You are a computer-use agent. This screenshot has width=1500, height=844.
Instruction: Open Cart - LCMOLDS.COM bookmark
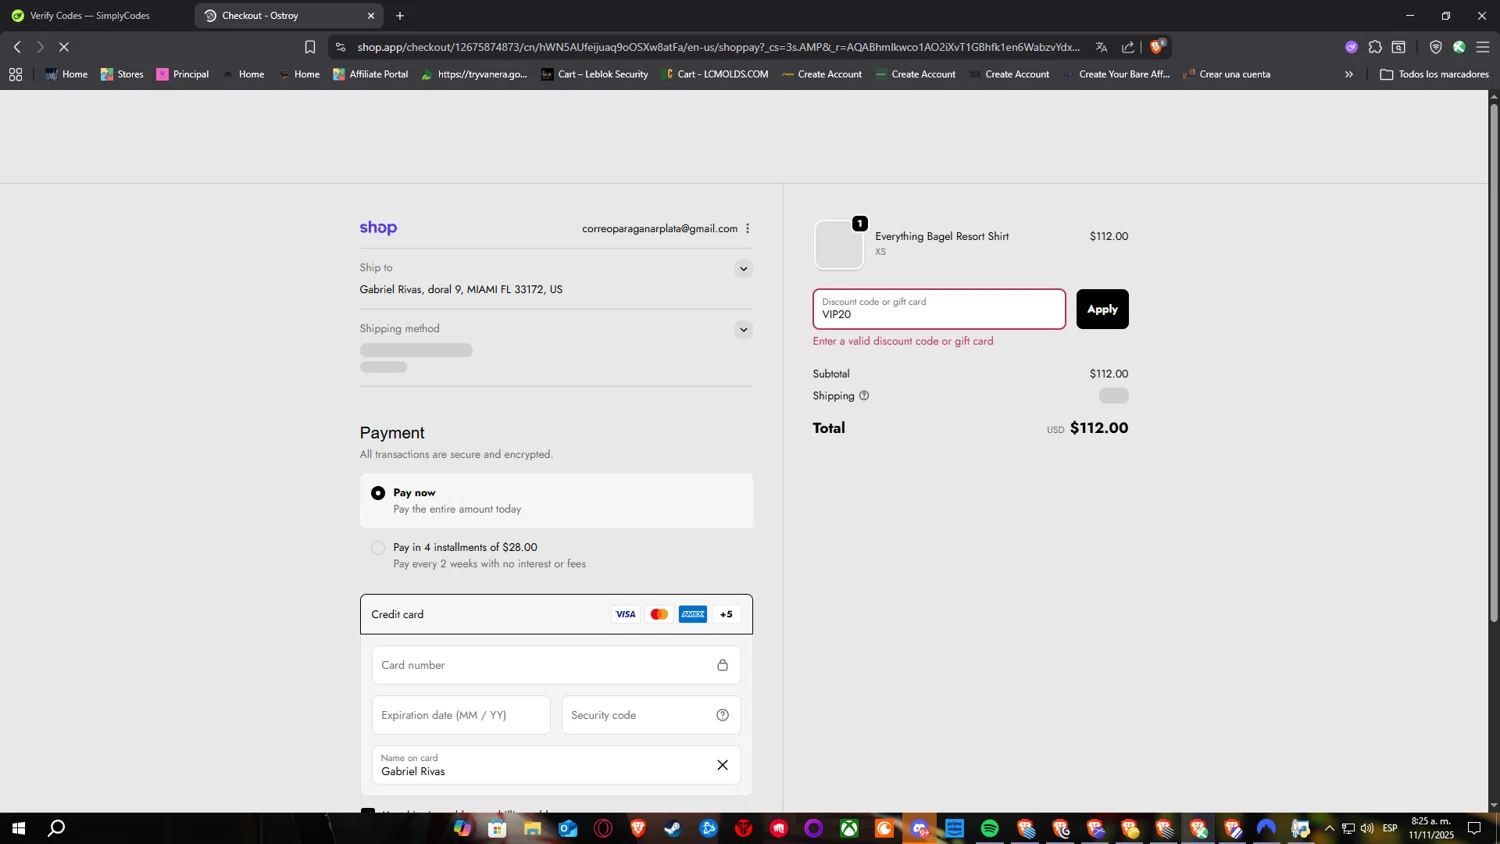click(714, 74)
